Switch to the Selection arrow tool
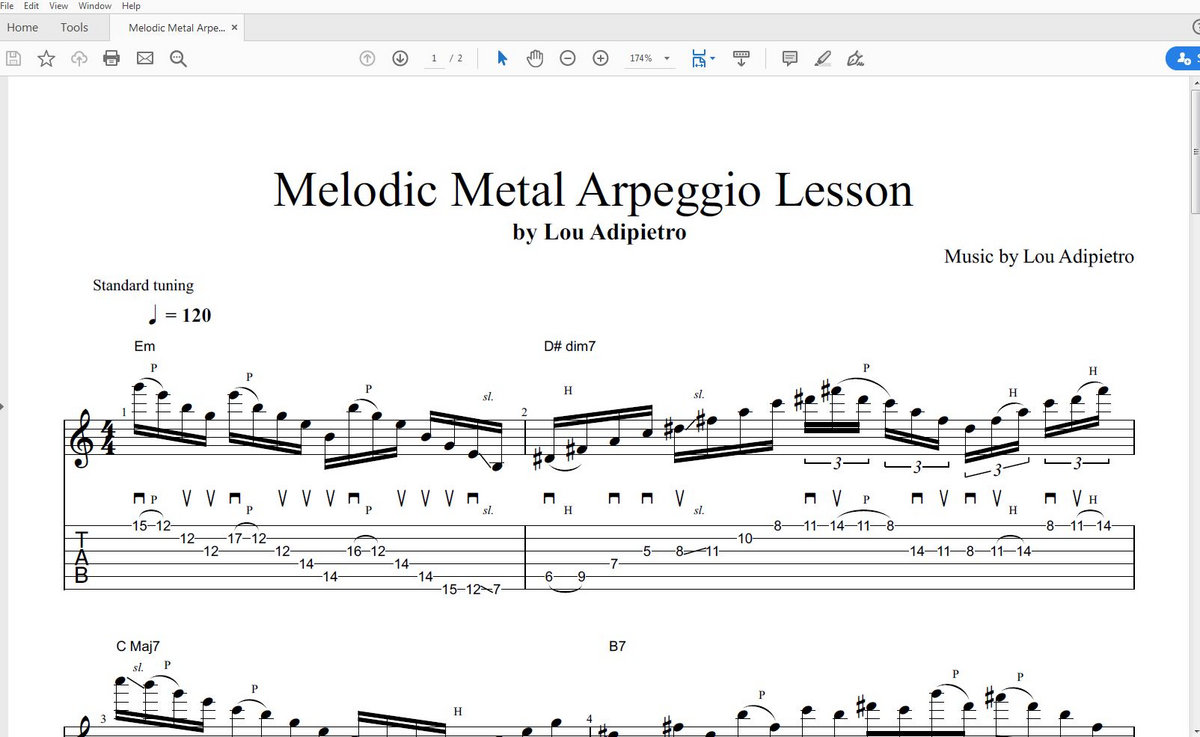1200x737 pixels. (x=500, y=58)
